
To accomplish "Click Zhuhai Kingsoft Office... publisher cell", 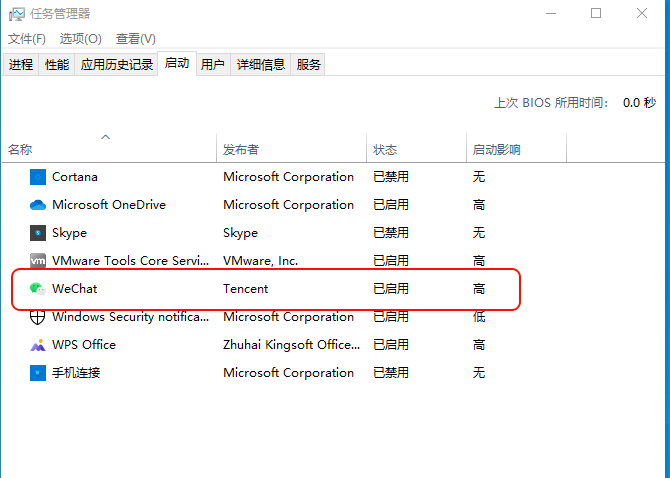I will pyautogui.click(x=291, y=345).
